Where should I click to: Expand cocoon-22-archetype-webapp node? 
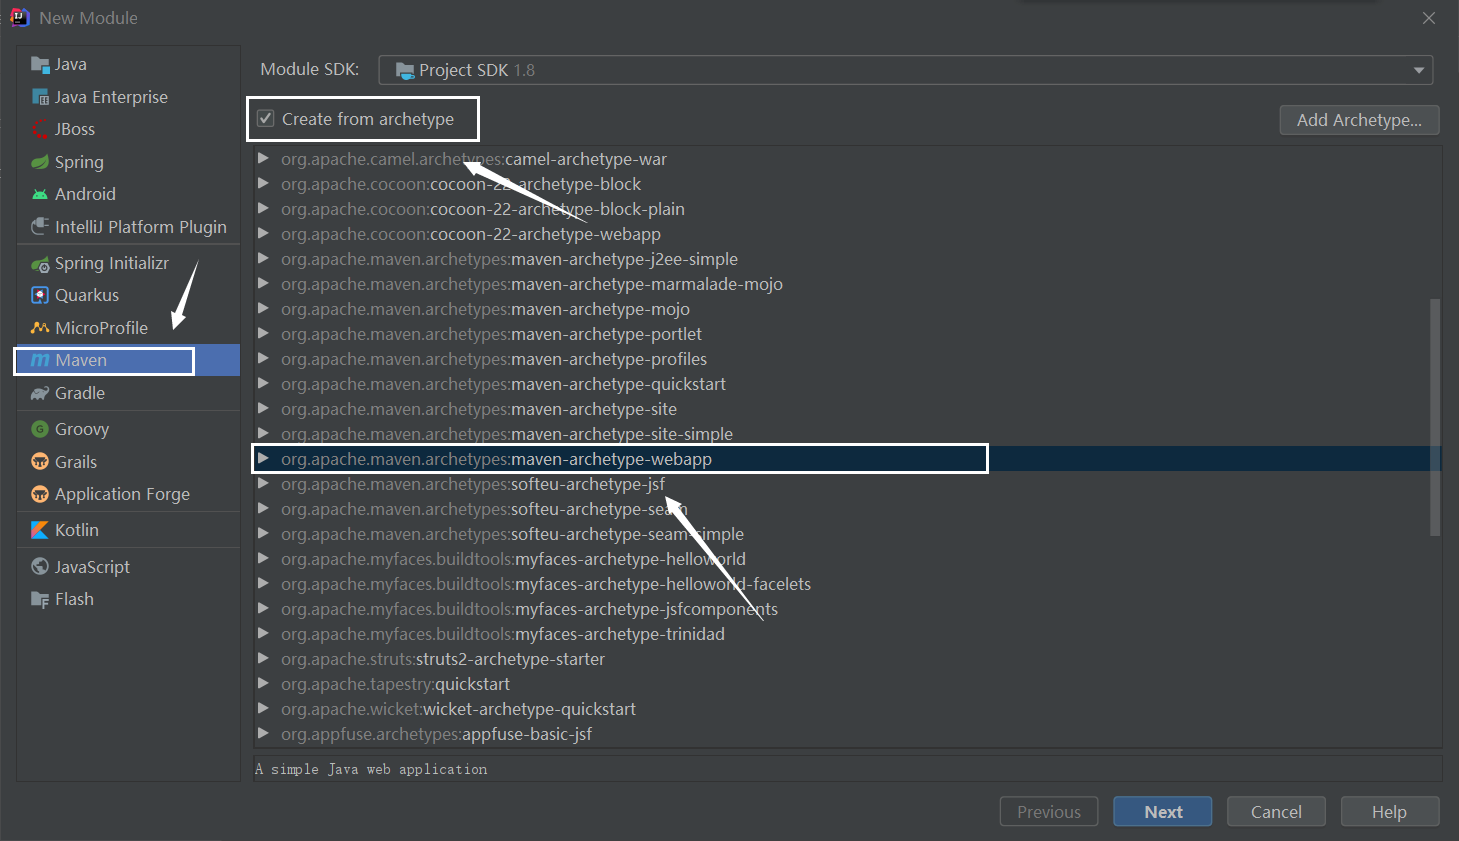point(263,234)
